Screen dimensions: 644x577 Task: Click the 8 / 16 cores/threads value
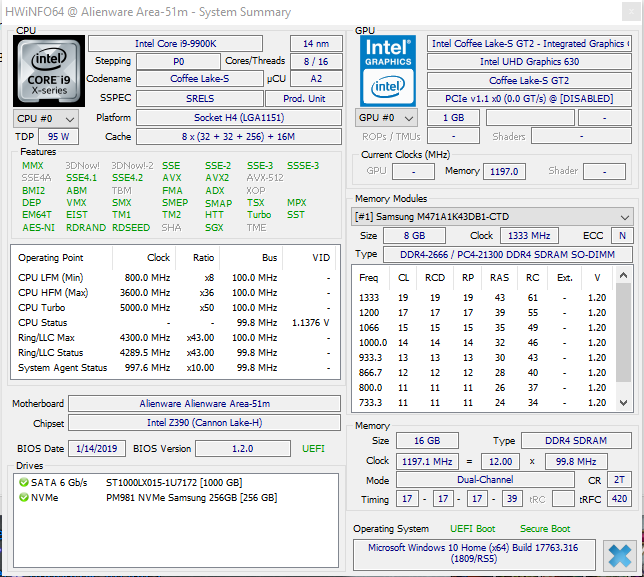coord(316,62)
